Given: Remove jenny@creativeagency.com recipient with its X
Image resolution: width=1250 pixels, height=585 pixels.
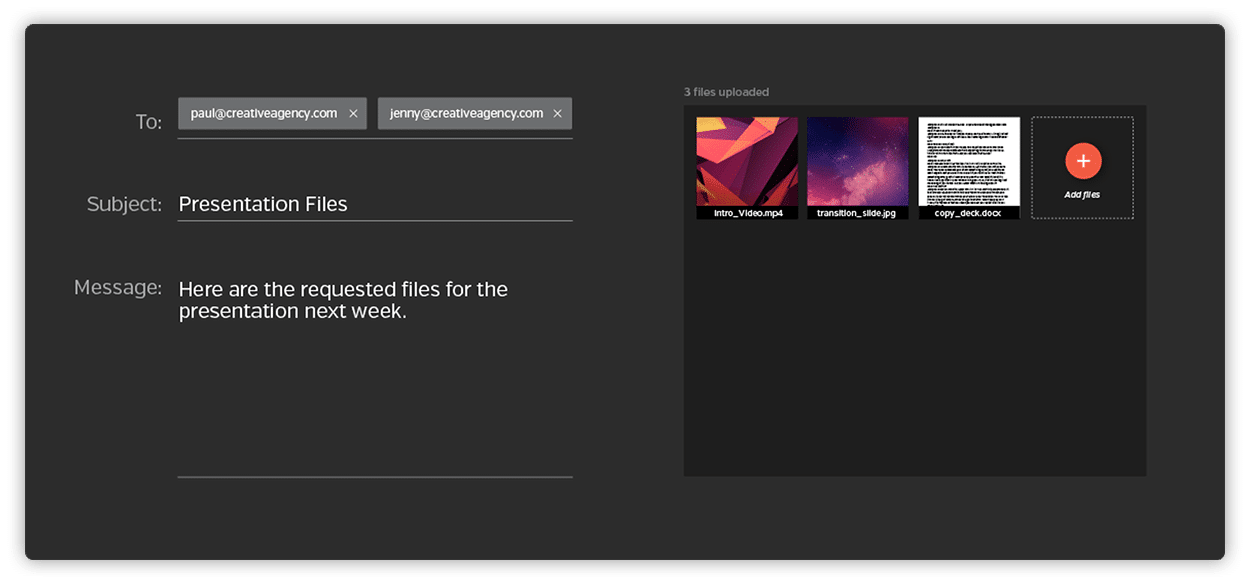Looking at the screenshot, I should 557,114.
